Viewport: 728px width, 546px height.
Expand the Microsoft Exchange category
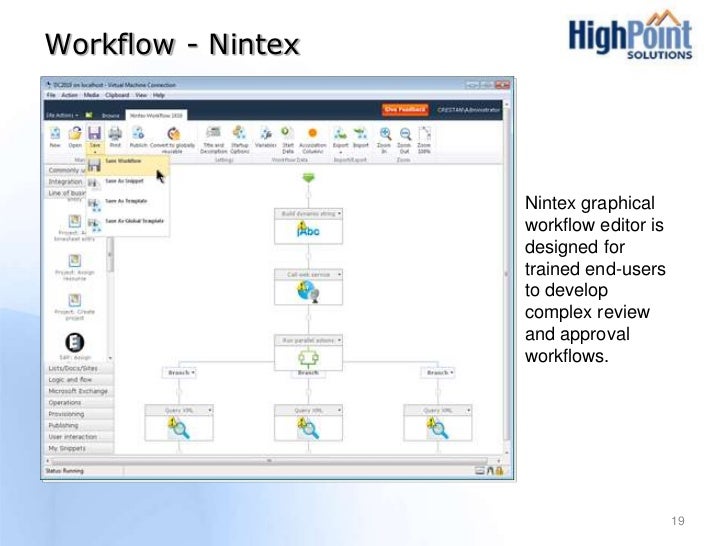pos(79,391)
